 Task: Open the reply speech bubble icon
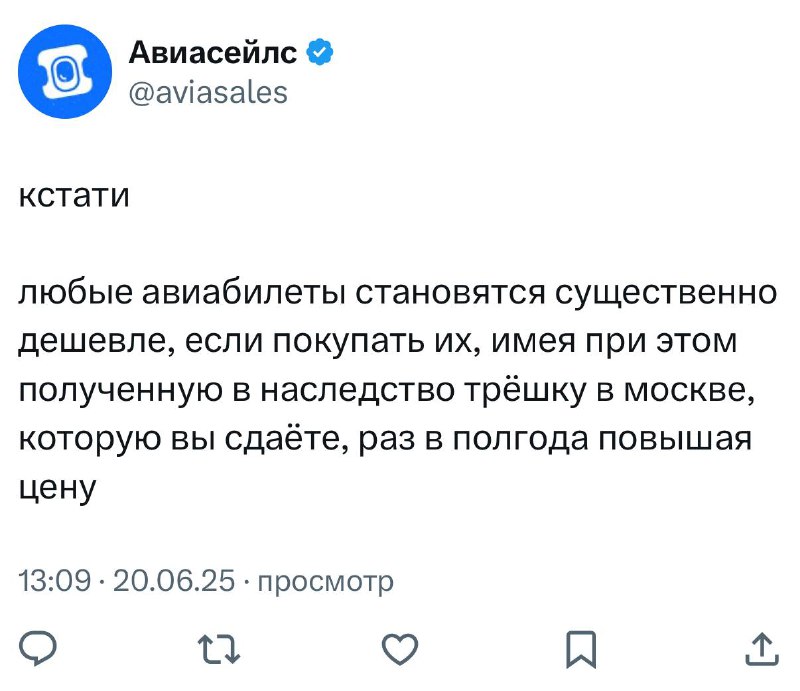(x=37, y=648)
